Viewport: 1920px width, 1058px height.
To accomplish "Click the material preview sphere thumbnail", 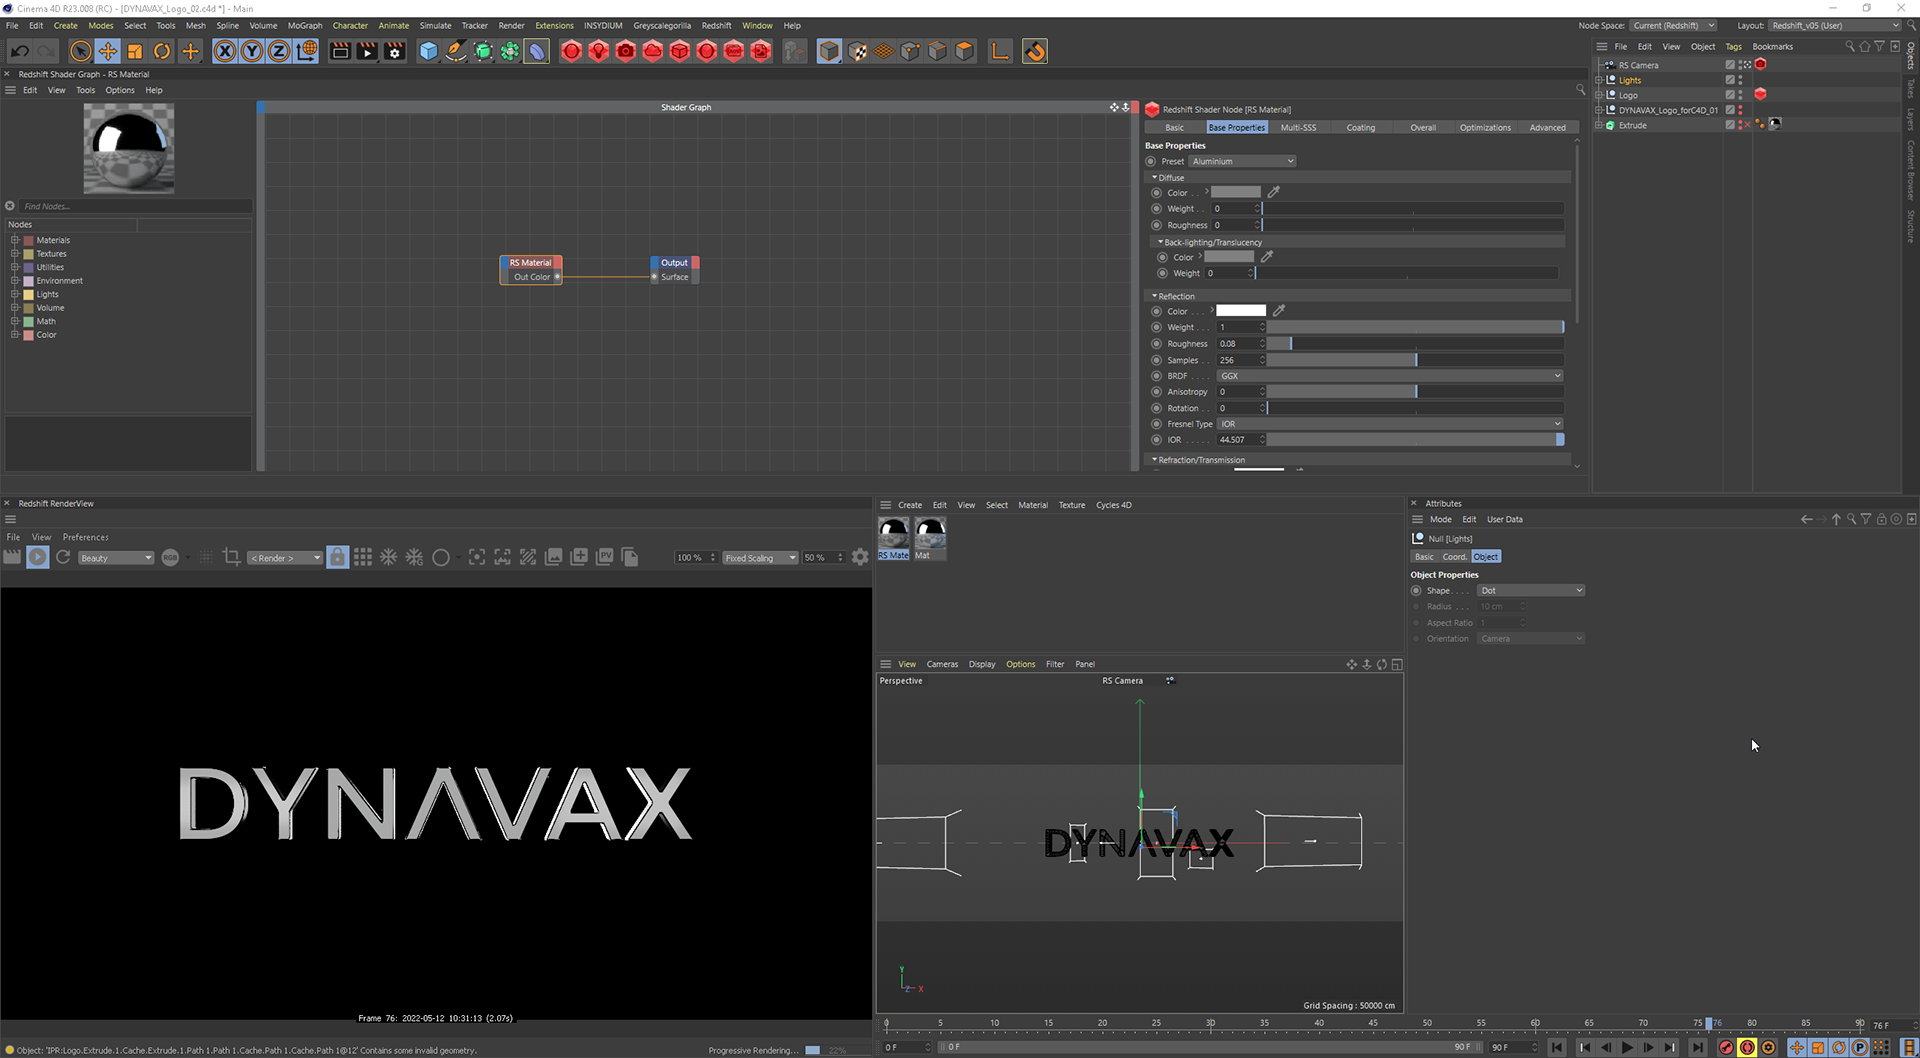I will (128, 148).
